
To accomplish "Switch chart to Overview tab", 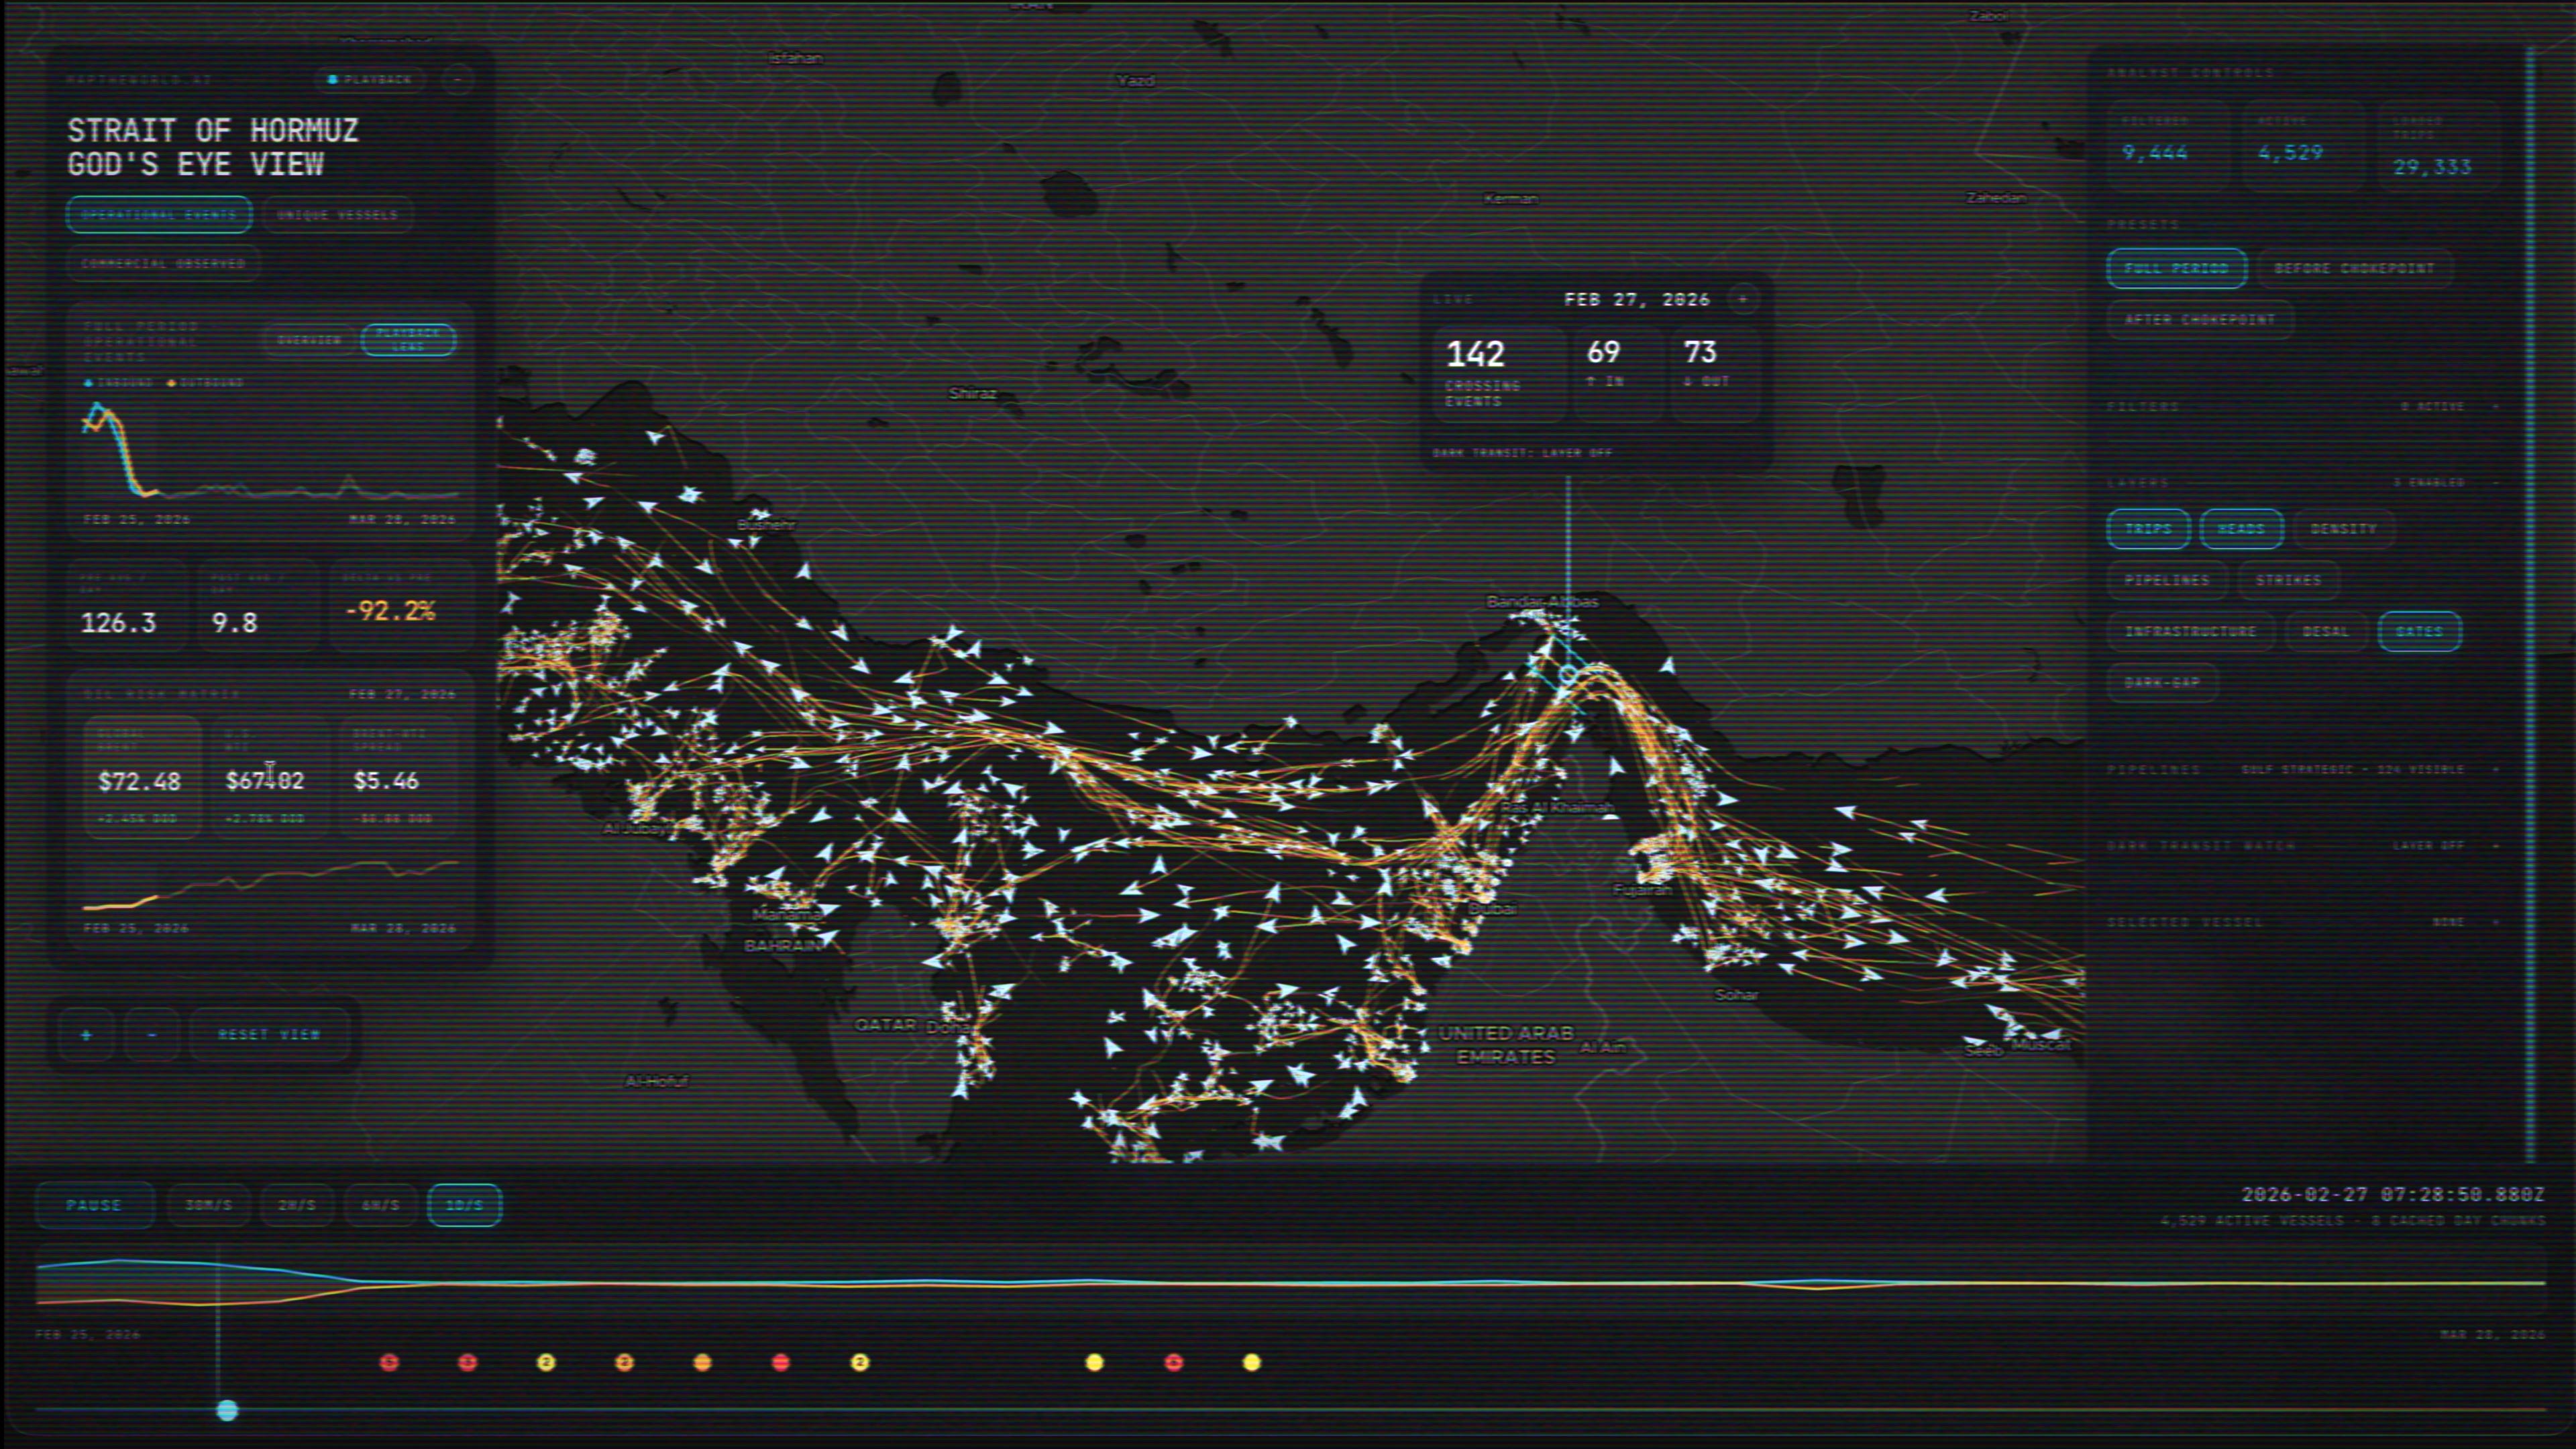I will (x=309, y=340).
